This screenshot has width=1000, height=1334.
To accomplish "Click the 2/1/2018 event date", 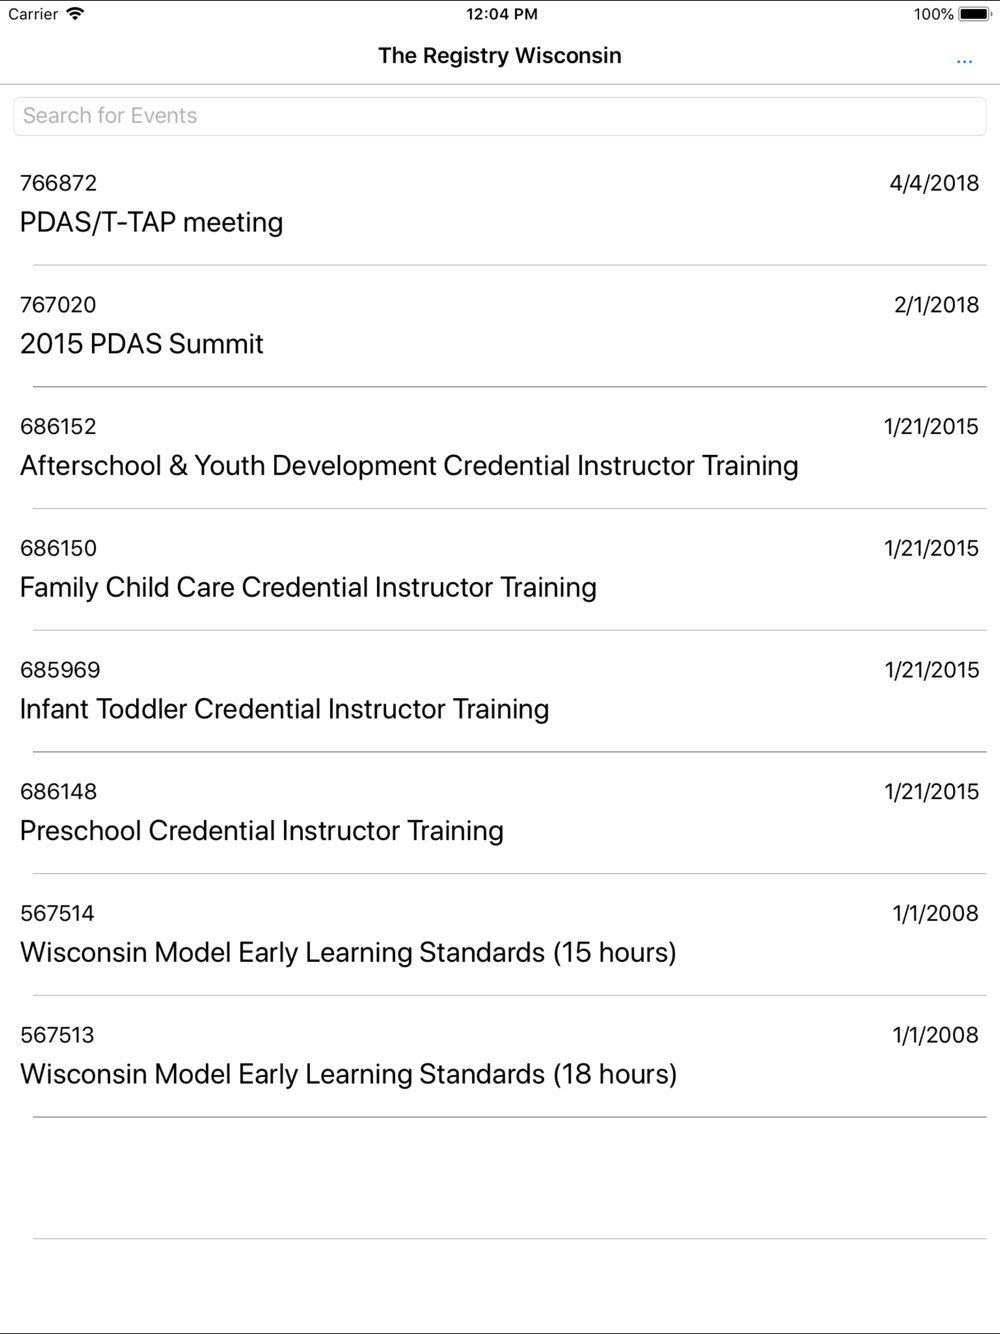I will click(936, 305).
